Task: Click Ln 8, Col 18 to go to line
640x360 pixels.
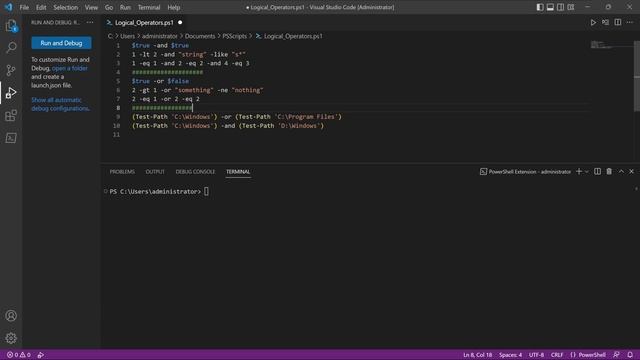Action: (478, 355)
